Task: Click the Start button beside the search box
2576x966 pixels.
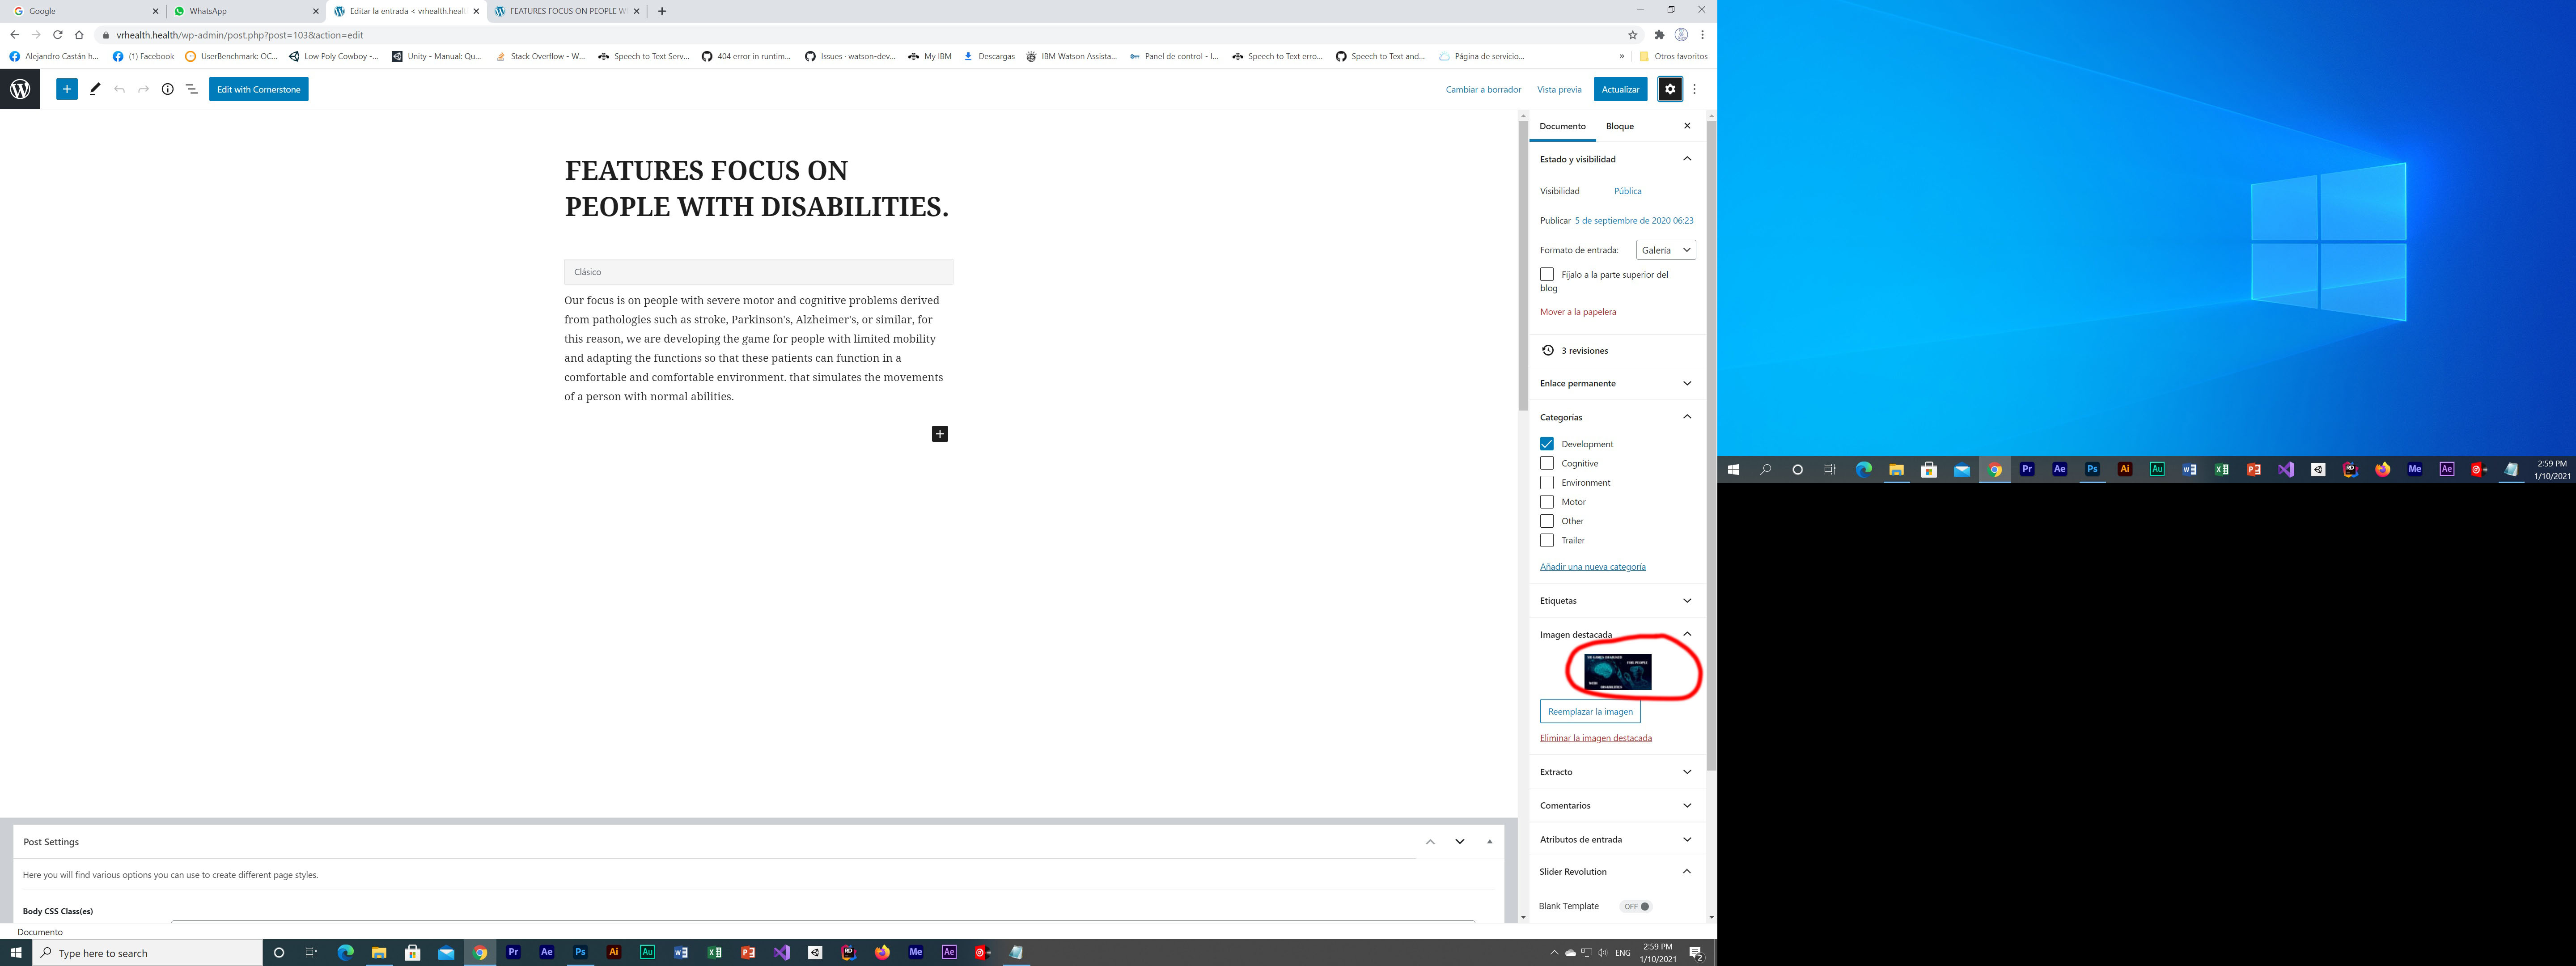Action: [16, 953]
